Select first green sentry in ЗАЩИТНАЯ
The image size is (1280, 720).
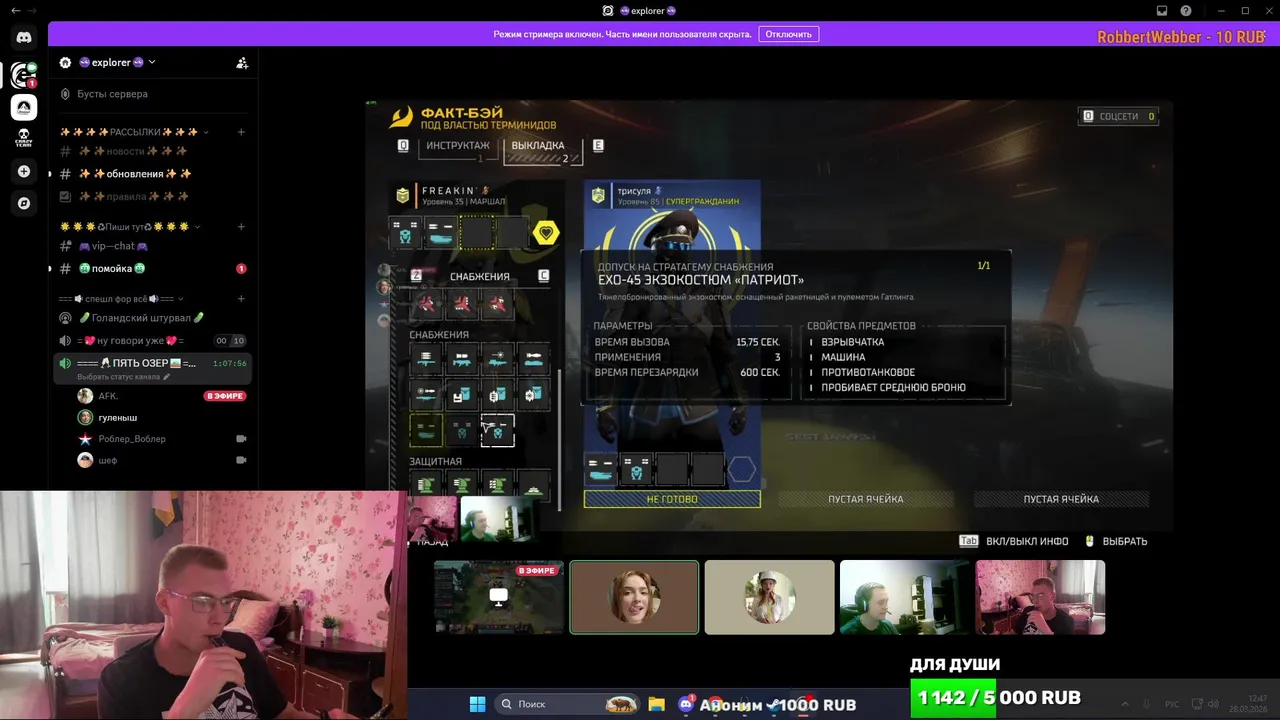tap(426, 485)
